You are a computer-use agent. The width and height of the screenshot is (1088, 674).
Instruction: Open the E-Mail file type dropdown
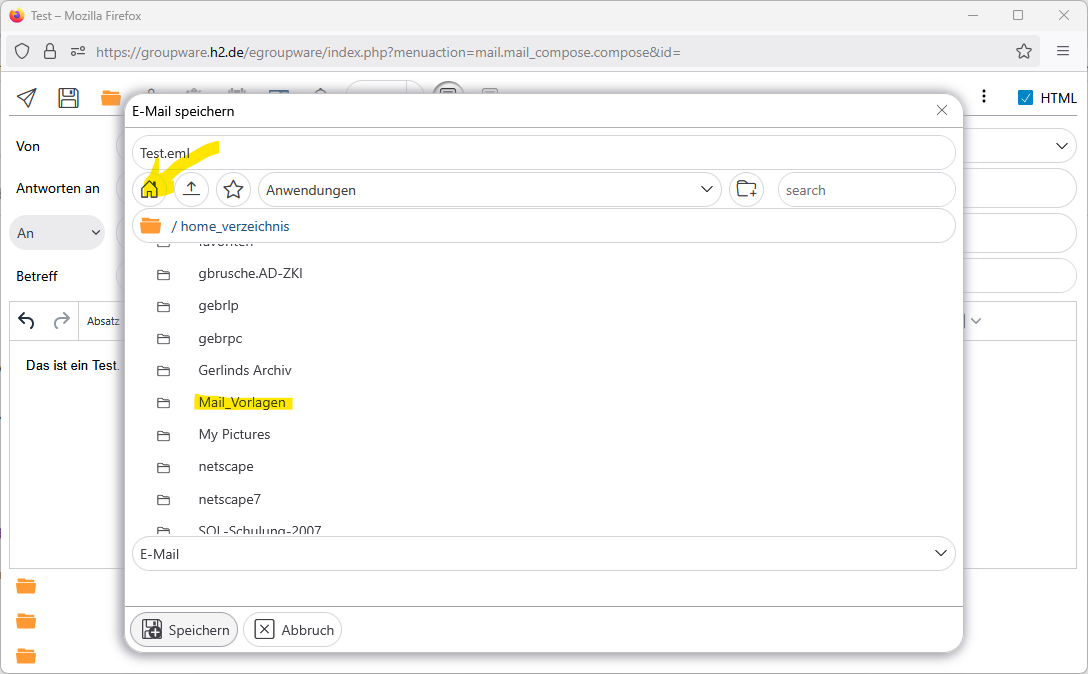(x=543, y=553)
